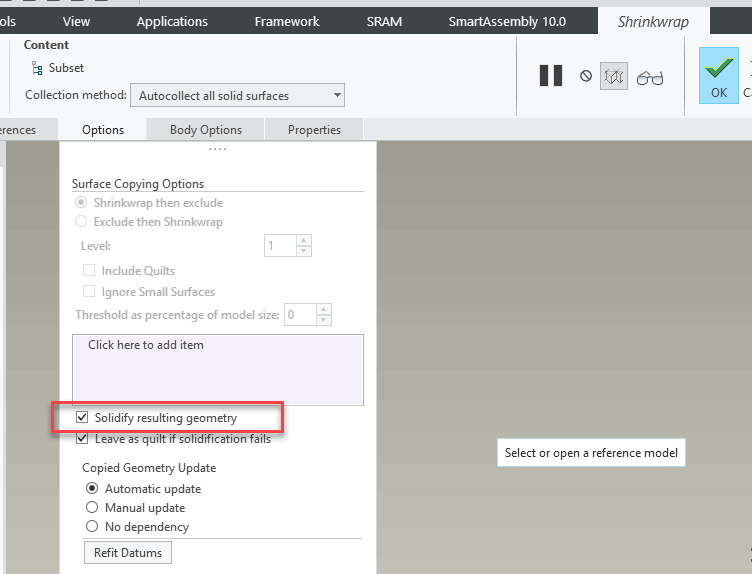
Task: Click the 'Surface Copying Options' heading
Action: (138, 184)
